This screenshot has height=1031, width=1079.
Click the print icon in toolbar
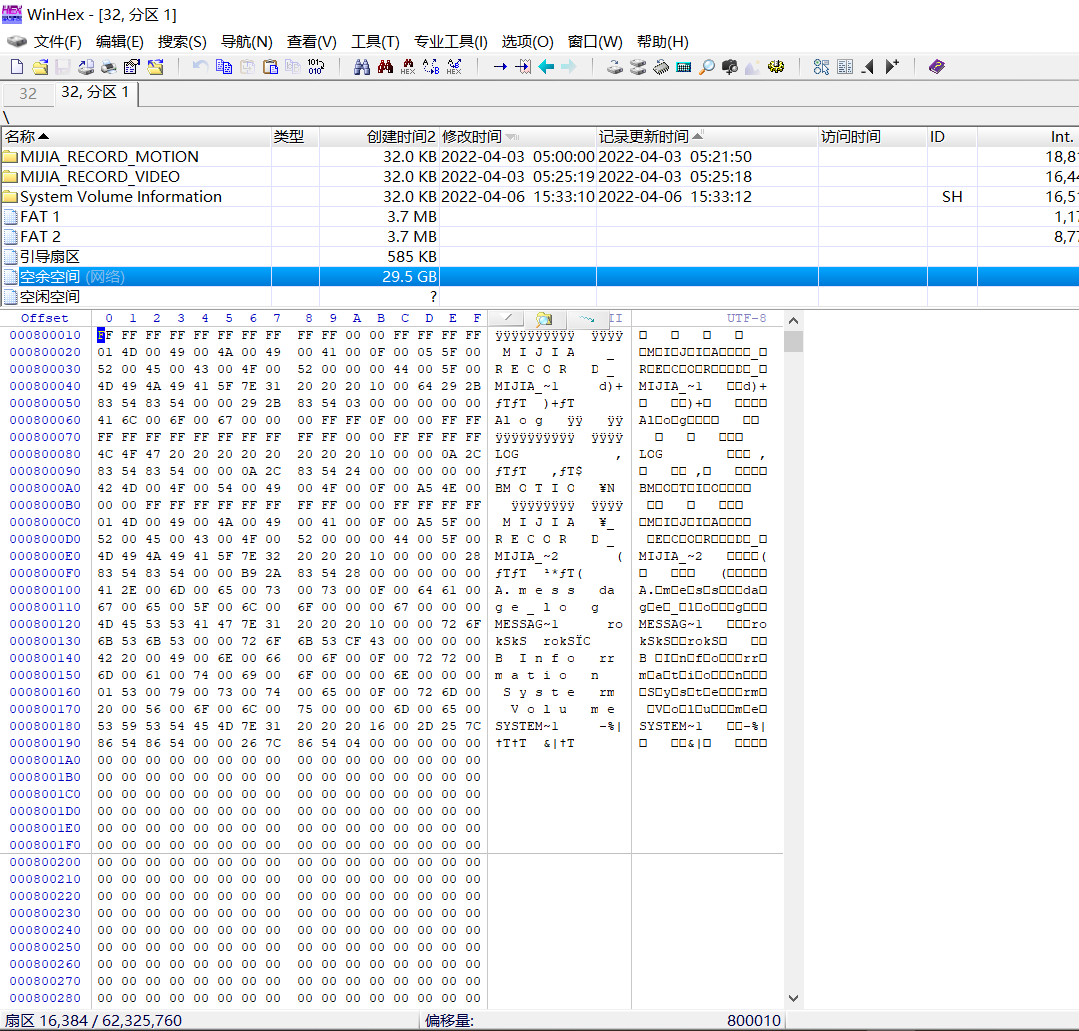(x=109, y=67)
